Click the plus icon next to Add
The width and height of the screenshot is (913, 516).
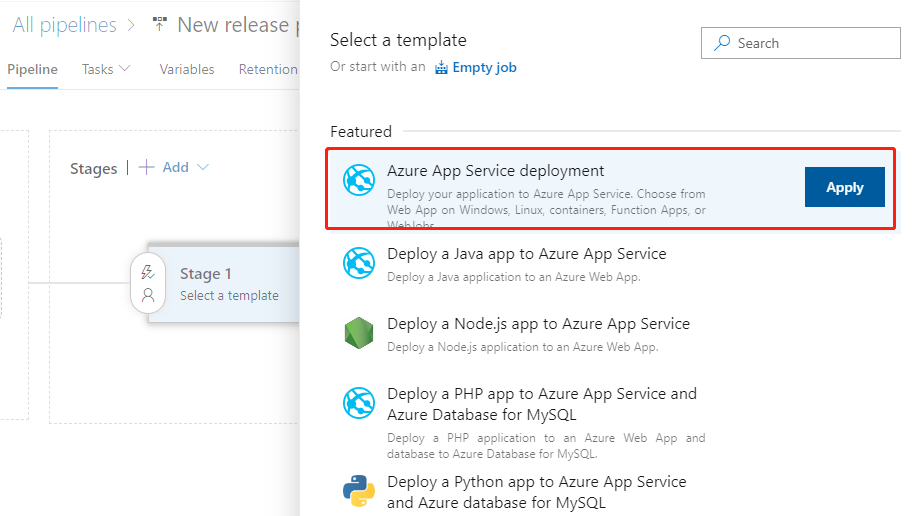[146, 168]
